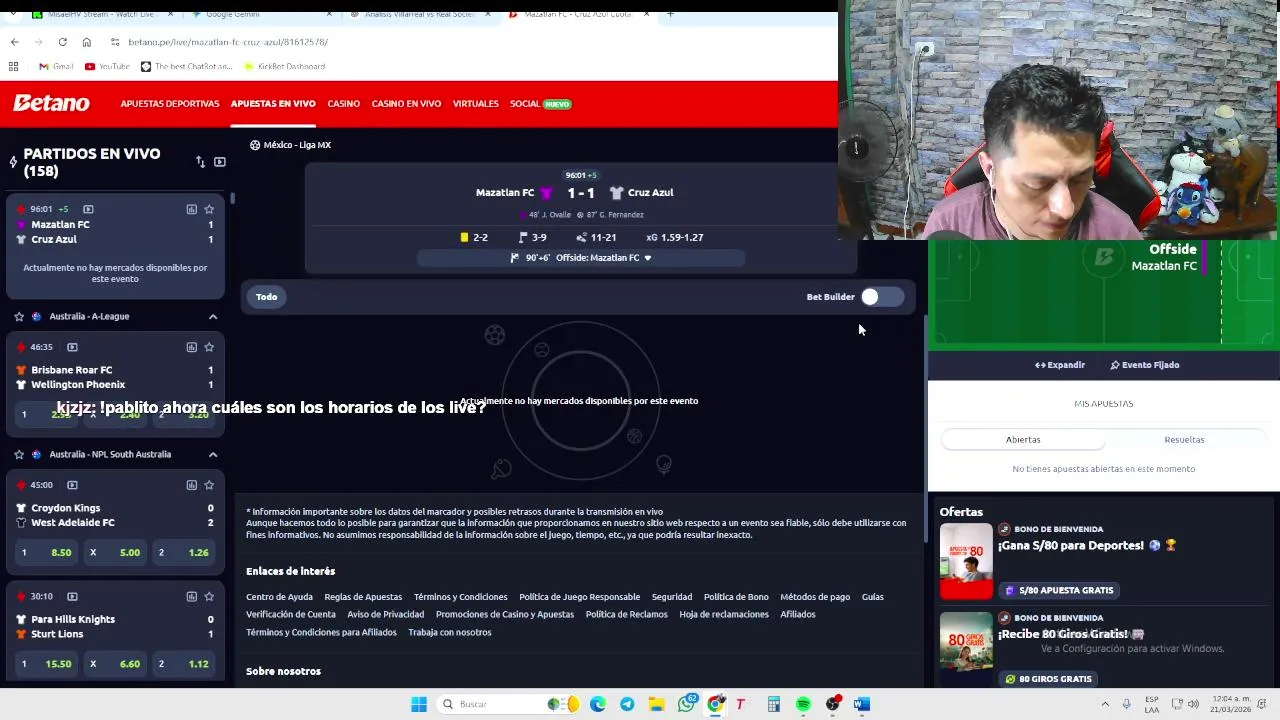1280x720 pixels.
Task: Bet Croydon Kings win at 8.50
Action: coord(47,552)
